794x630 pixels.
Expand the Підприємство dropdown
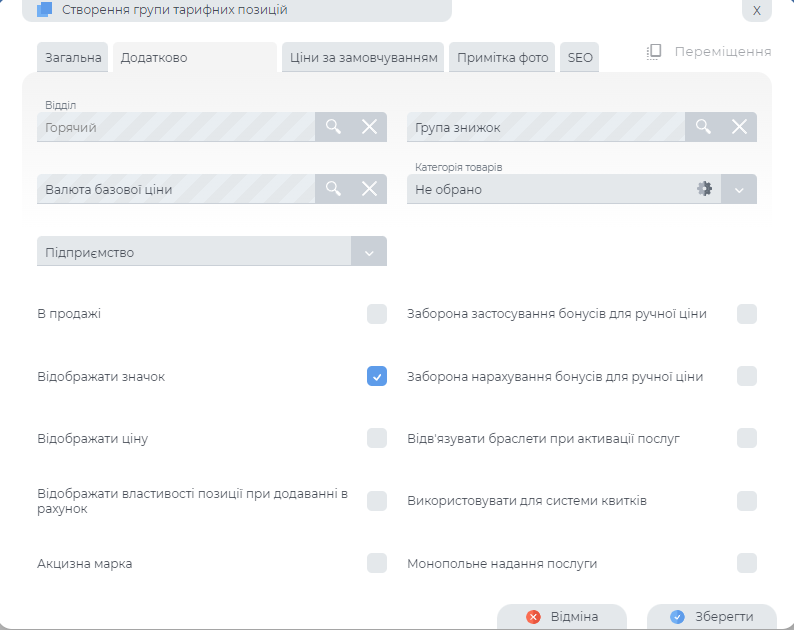(368, 252)
